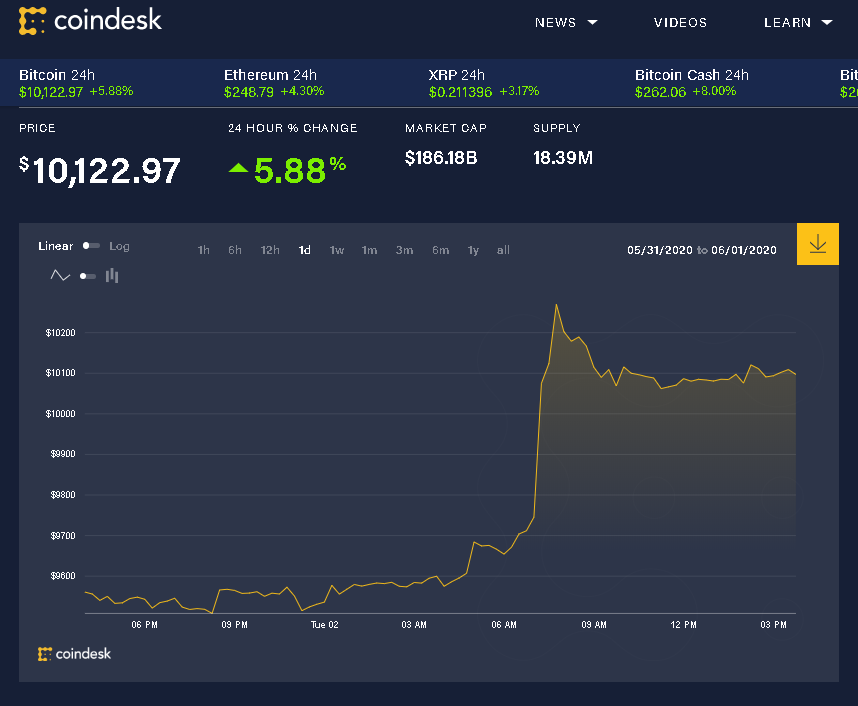Download chart data with the yellow arrow button
858x706 pixels.
click(818, 244)
